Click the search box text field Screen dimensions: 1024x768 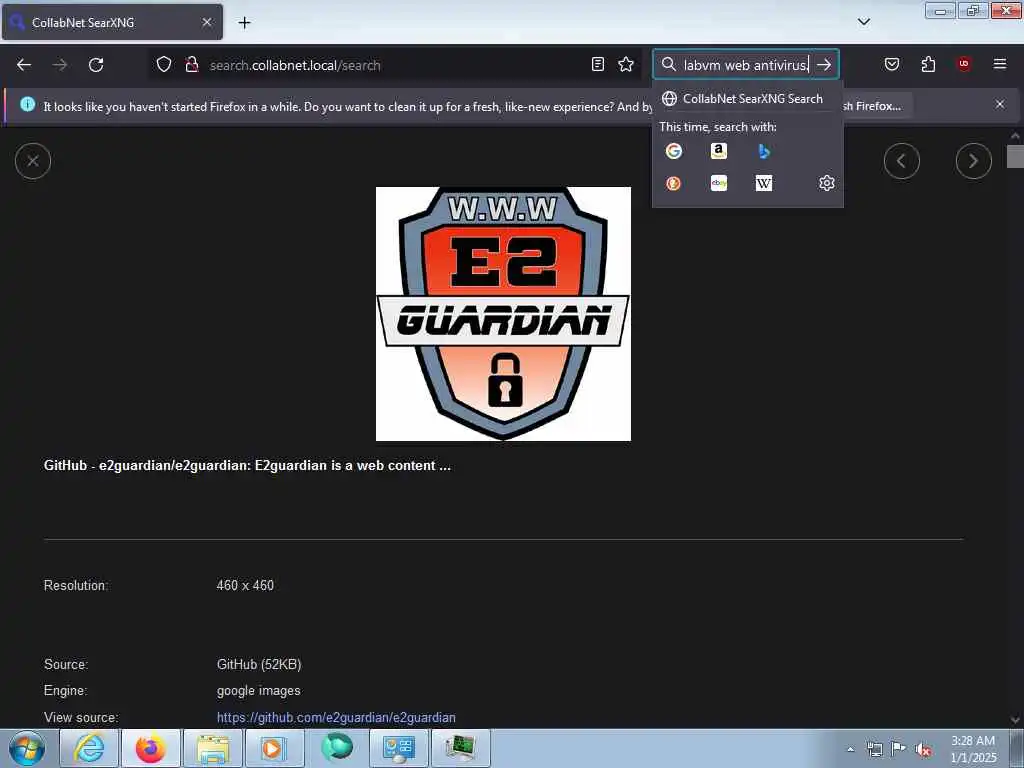point(746,65)
